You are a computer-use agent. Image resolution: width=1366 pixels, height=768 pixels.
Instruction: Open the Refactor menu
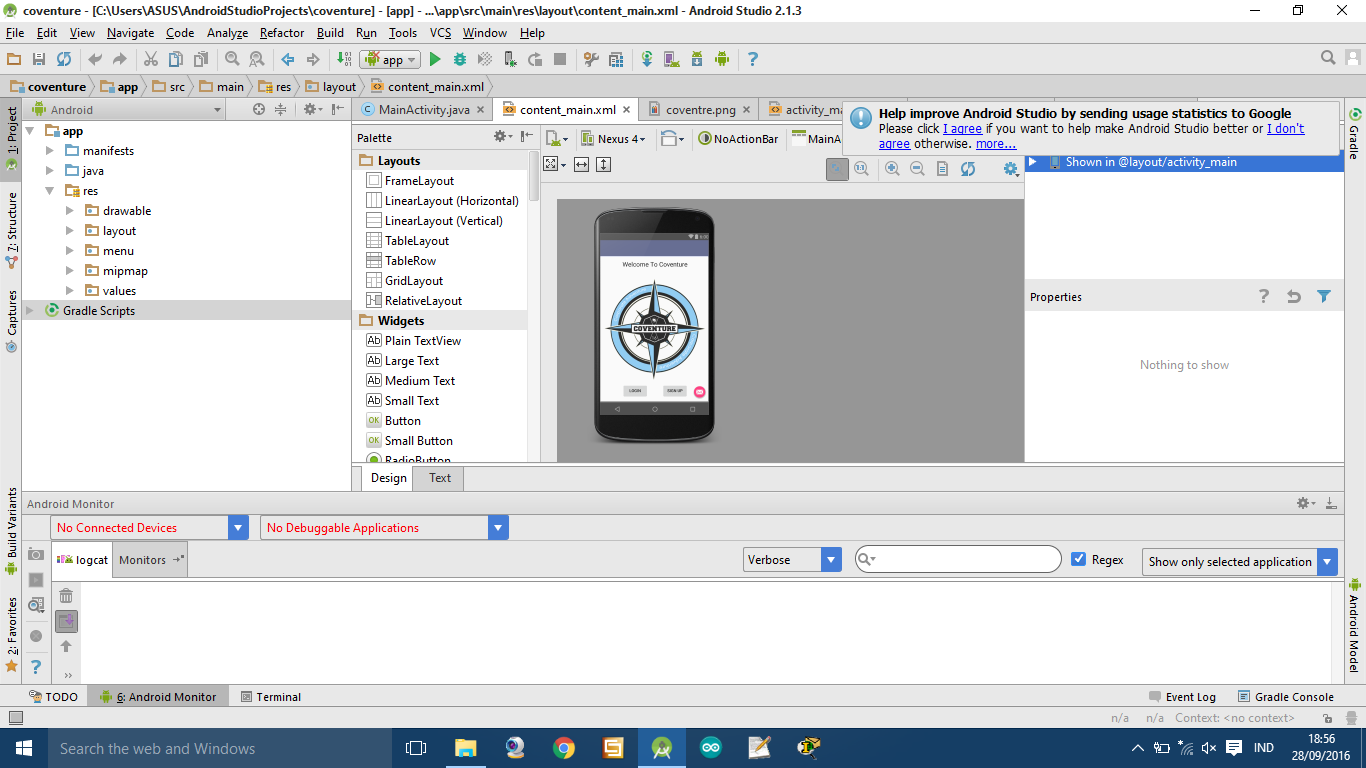coord(281,33)
